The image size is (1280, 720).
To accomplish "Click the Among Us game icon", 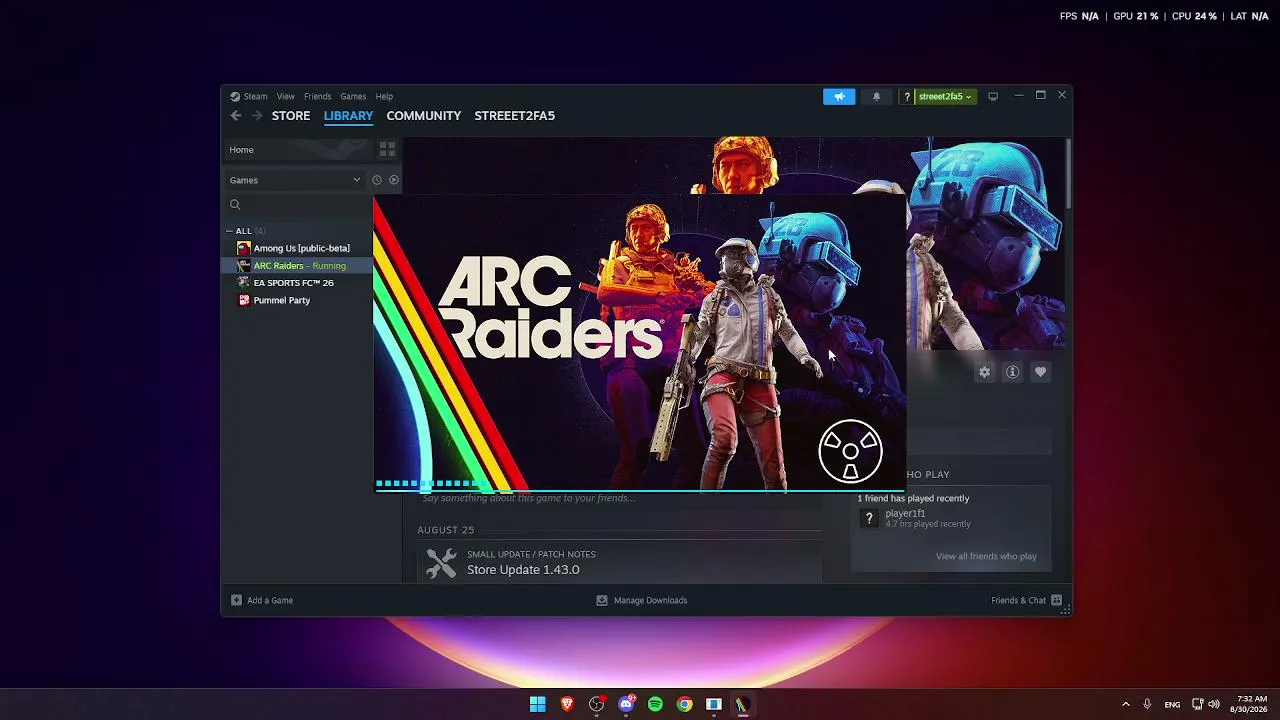I will coord(244,248).
